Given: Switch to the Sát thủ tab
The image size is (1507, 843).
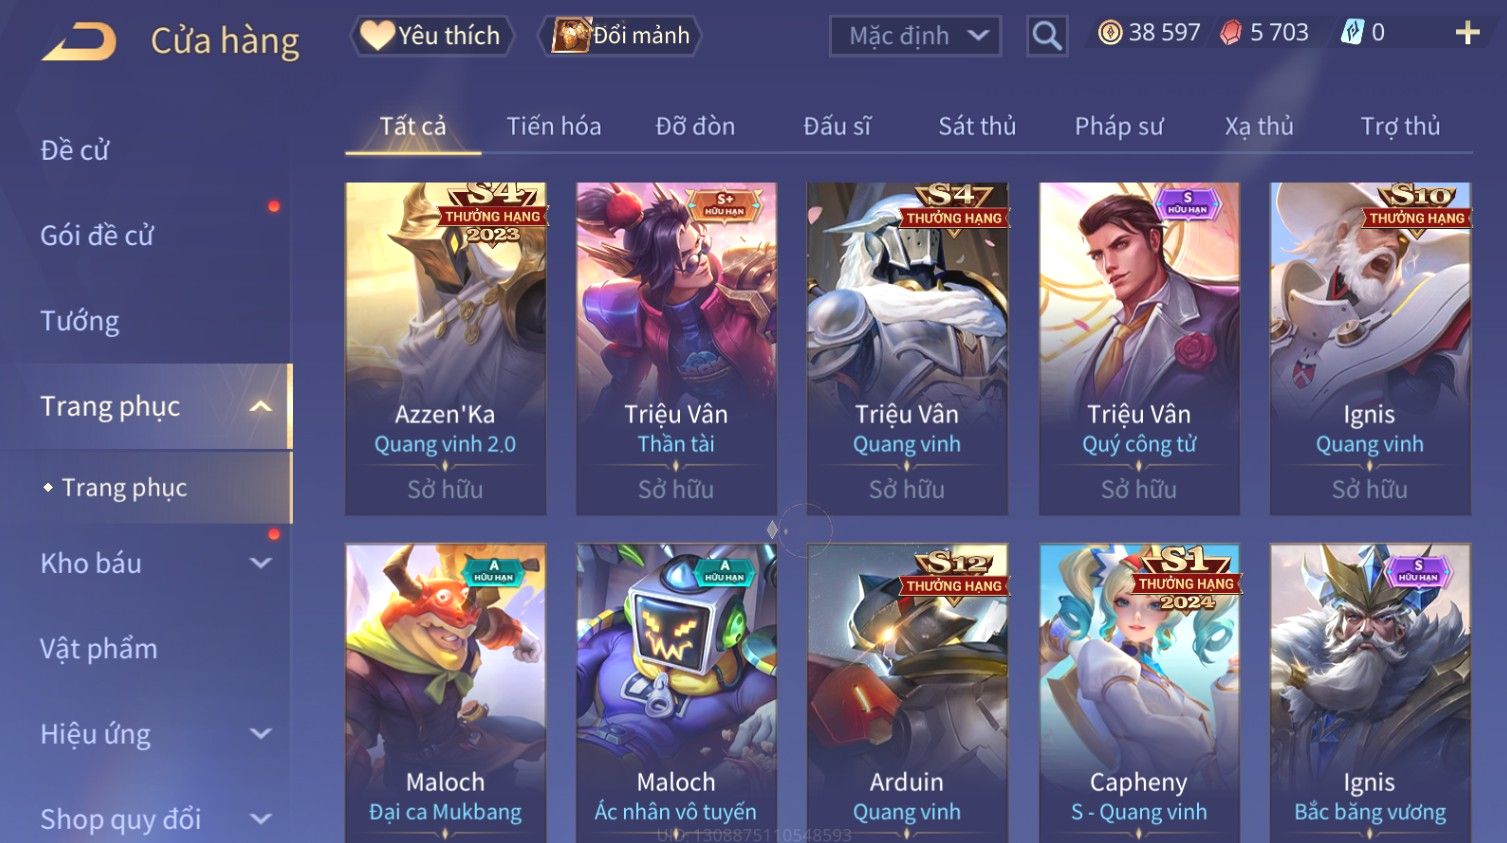Looking at the screenshot, I should click(x=977, y=126).
